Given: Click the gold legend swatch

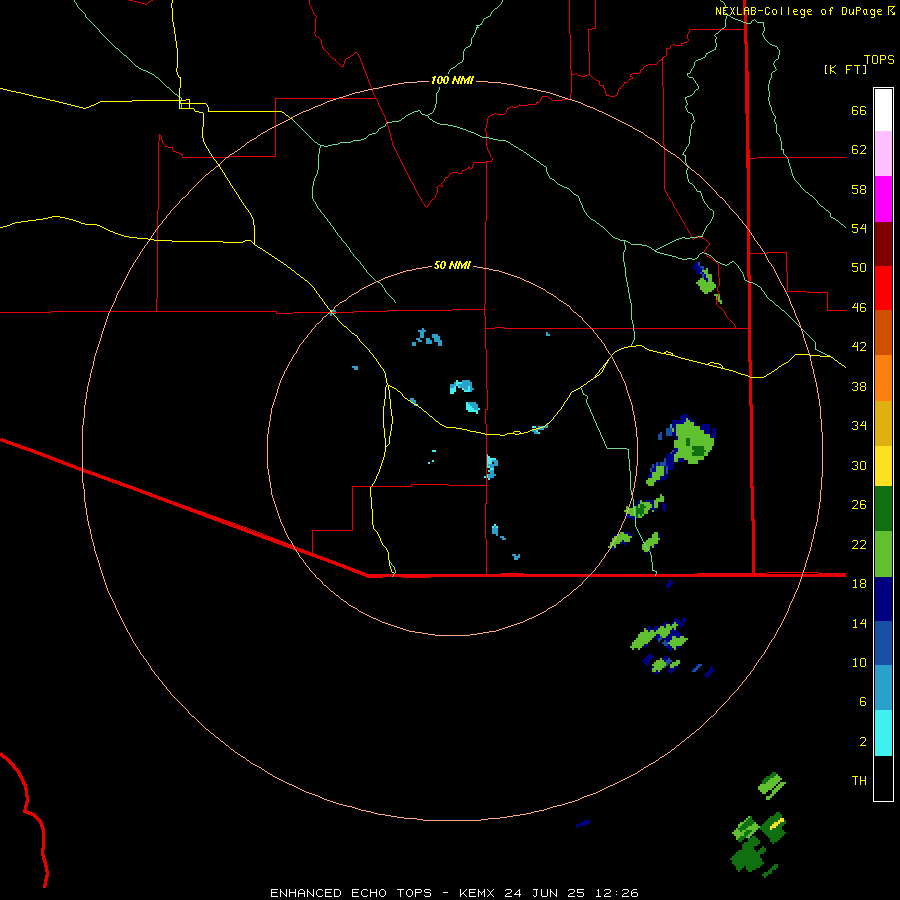Looking at the screenshot, I should [883, 423].
